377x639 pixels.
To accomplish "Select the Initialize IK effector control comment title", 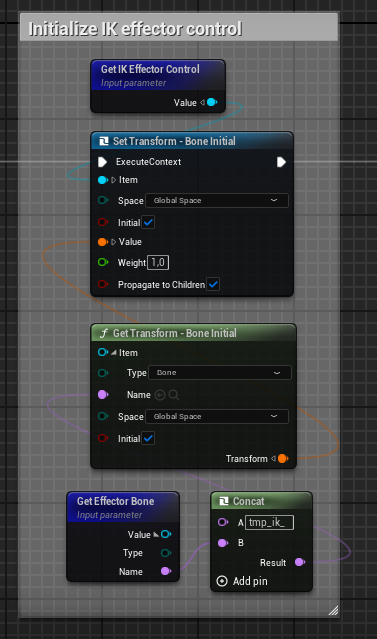I will [135, 29].
